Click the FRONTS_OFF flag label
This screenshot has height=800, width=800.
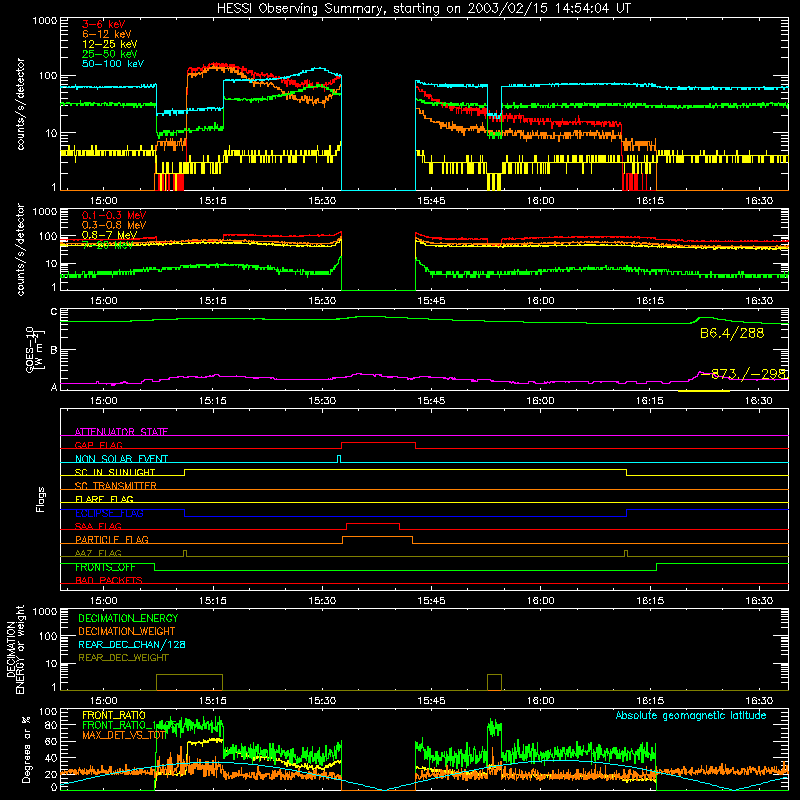click(x=105, y=567)
